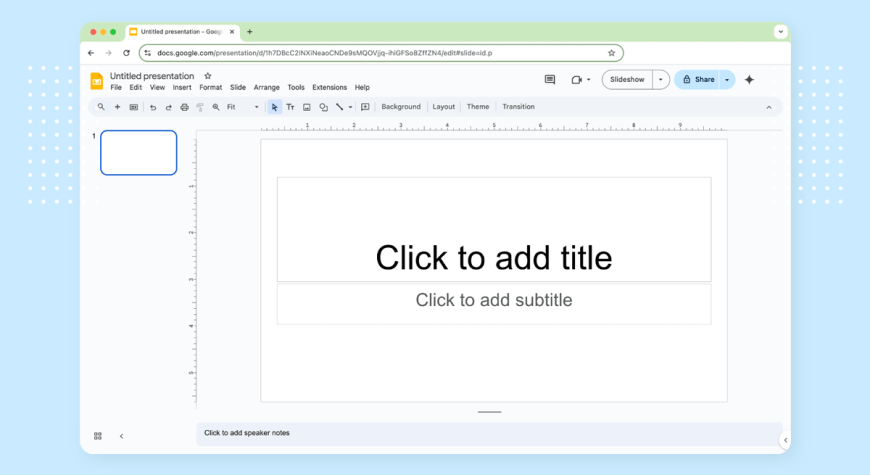
Task: Select the Line tool icon
Action: click(x=340, y=107)
